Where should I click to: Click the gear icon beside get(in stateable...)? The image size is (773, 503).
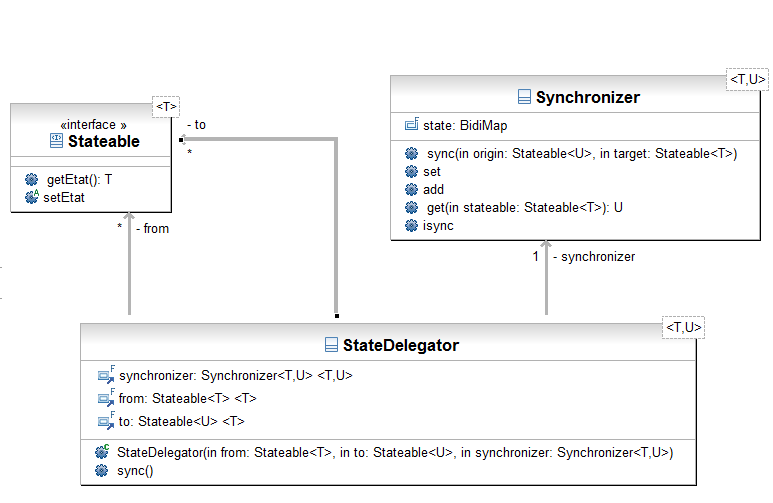[x=411, y=207]
